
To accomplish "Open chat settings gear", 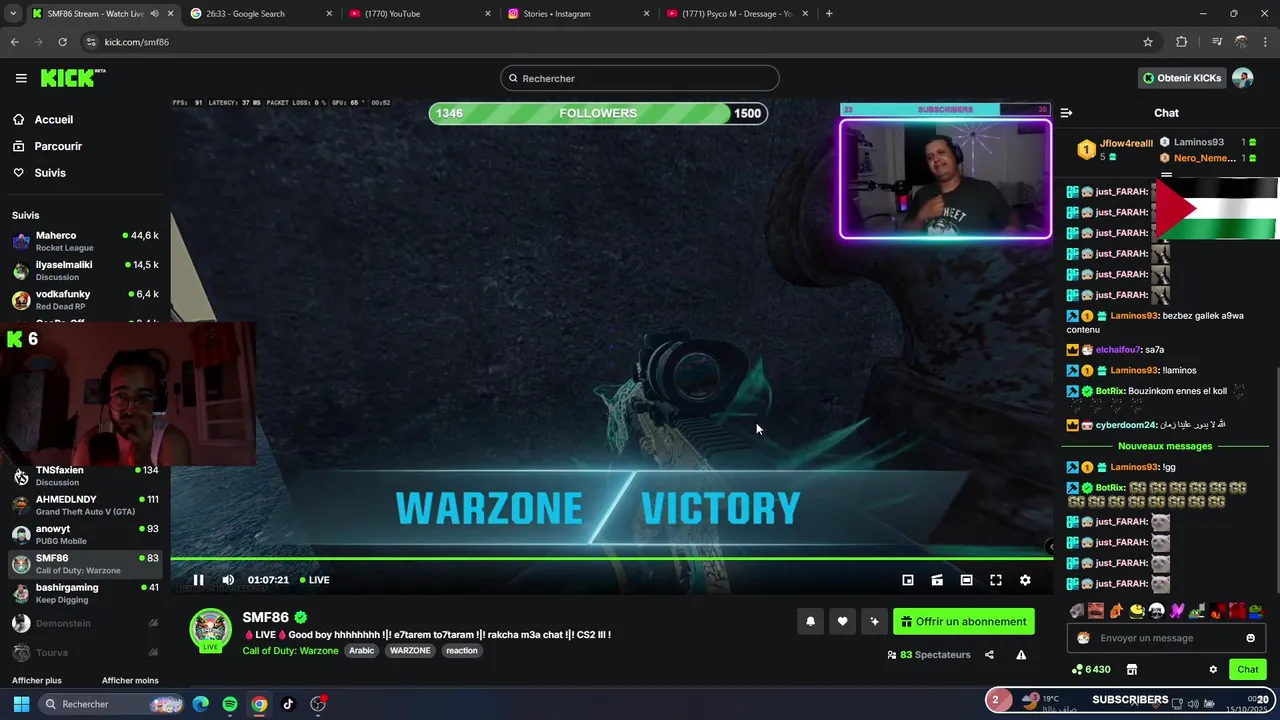I will 1213,670.
